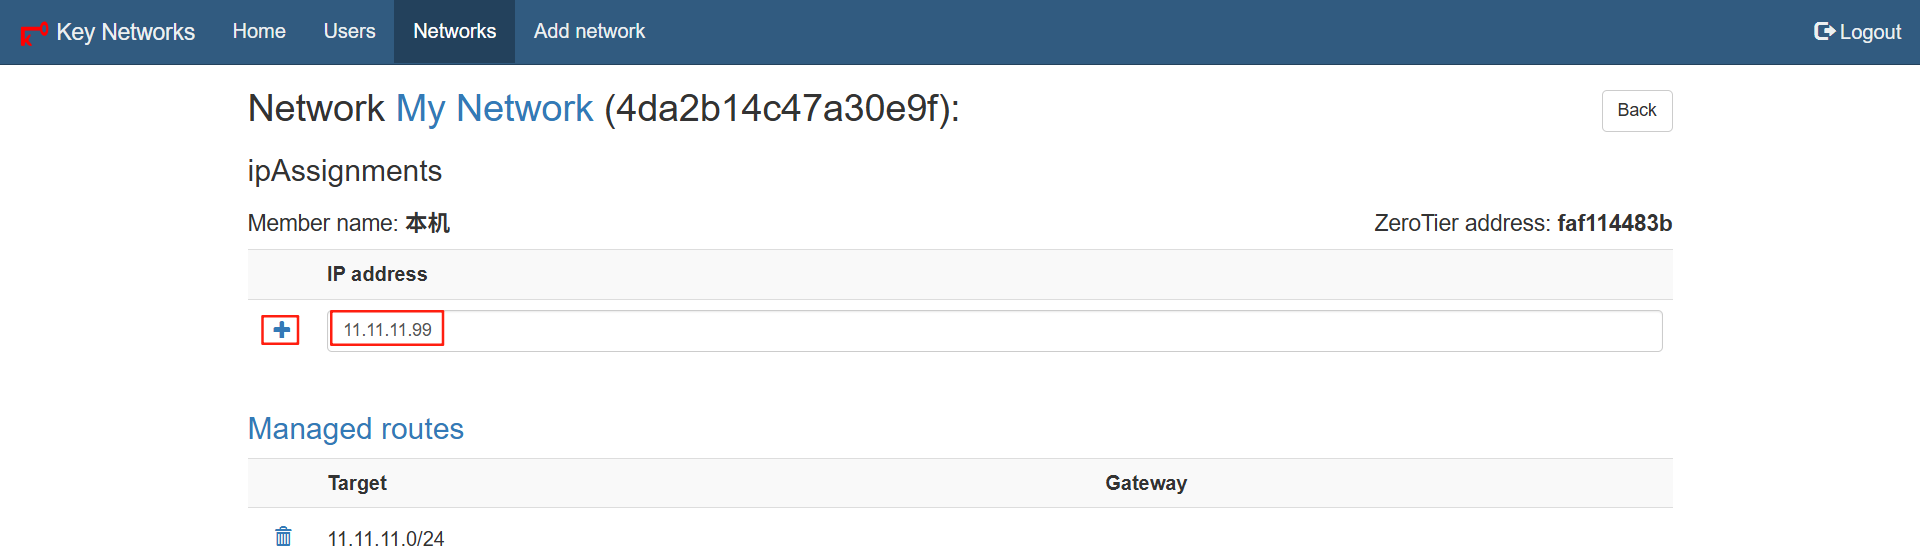Image resolution: width=1920 pixels, height=560 pixels.
Task: Click the Back button
Action: coord(1637,110)
